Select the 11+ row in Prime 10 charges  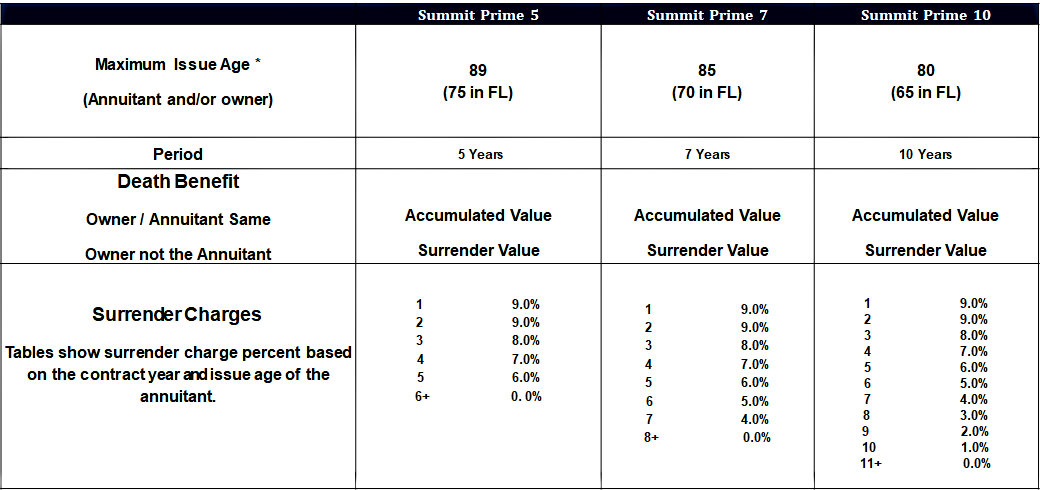click(x=924, y=463)
